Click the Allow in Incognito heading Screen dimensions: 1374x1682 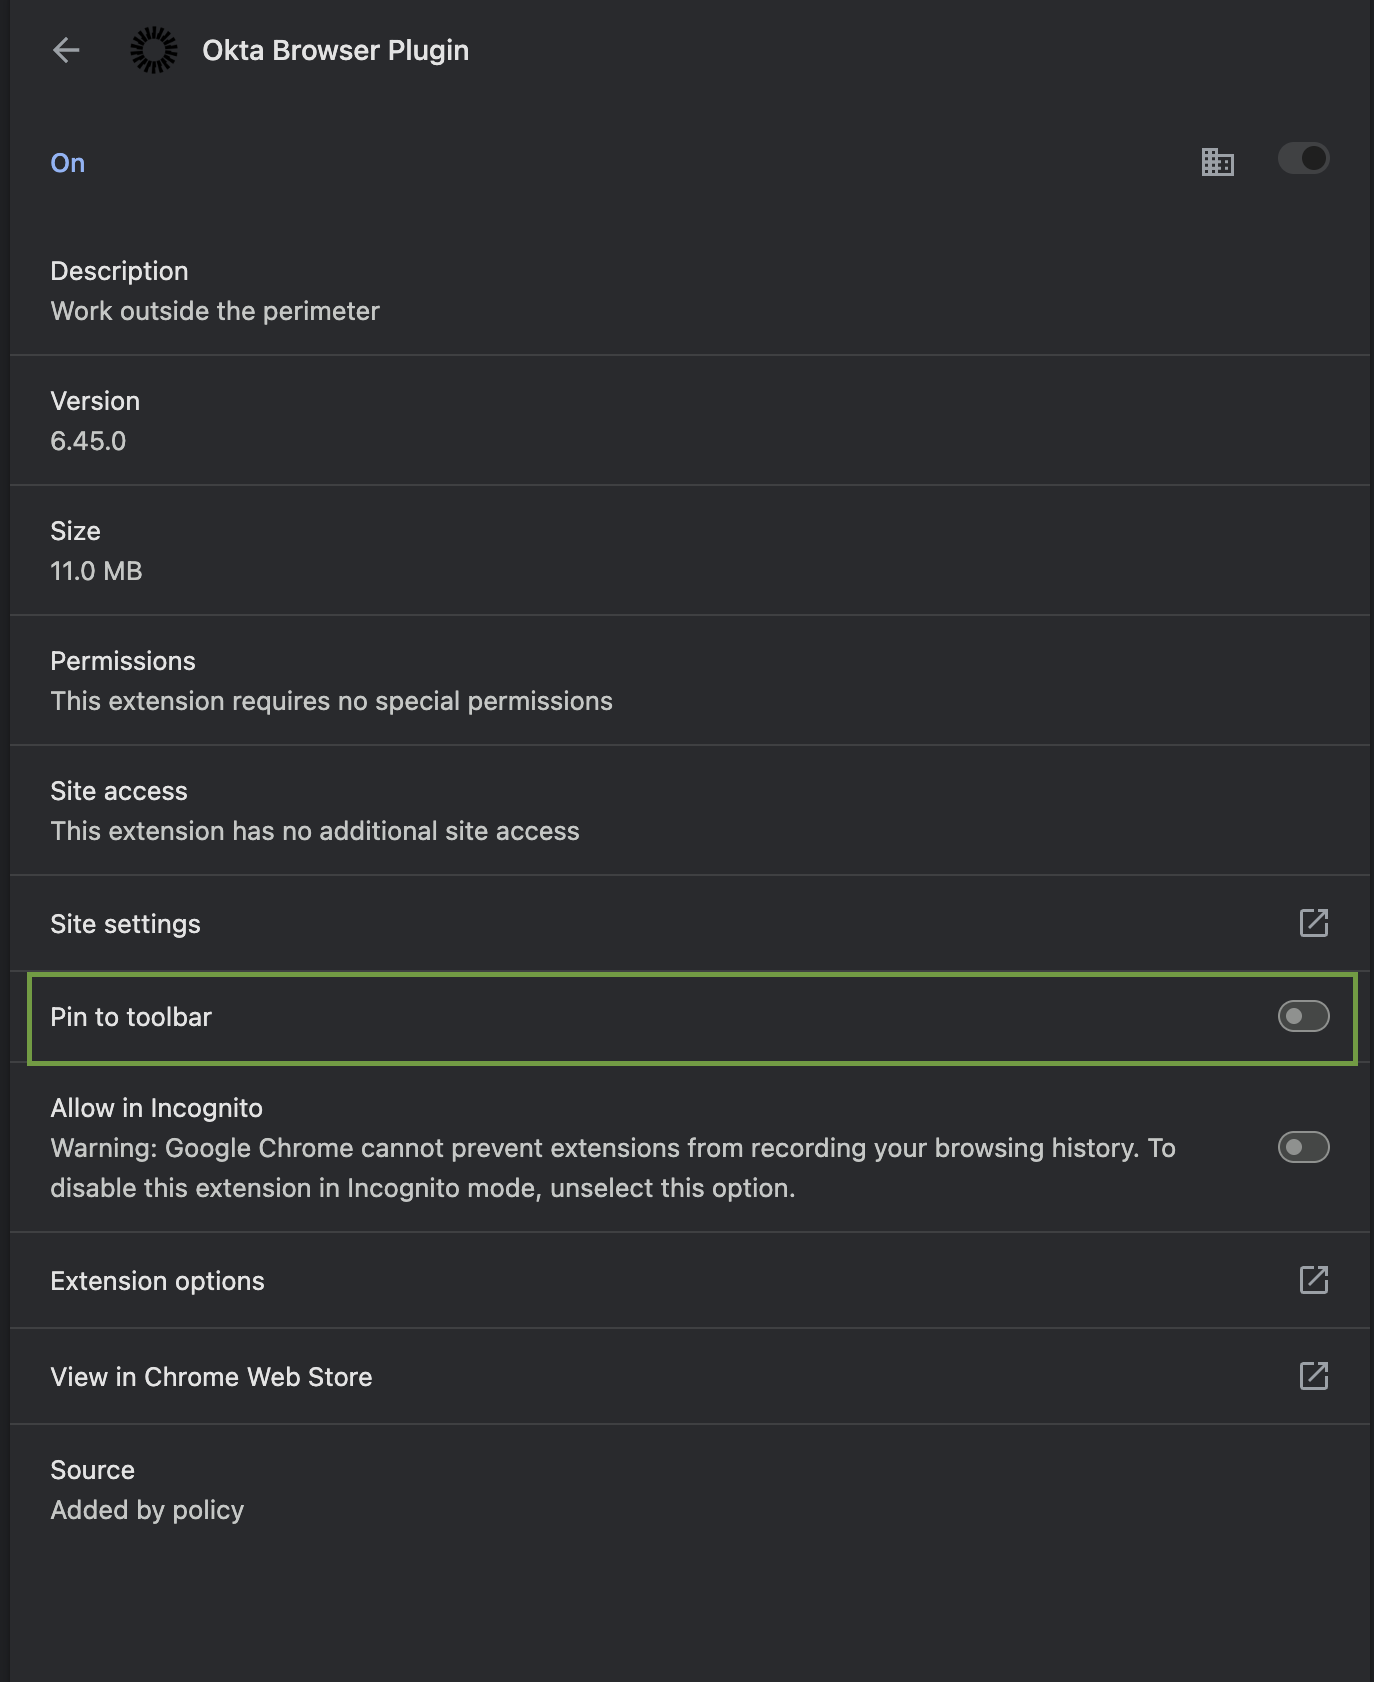[156, 1108]
